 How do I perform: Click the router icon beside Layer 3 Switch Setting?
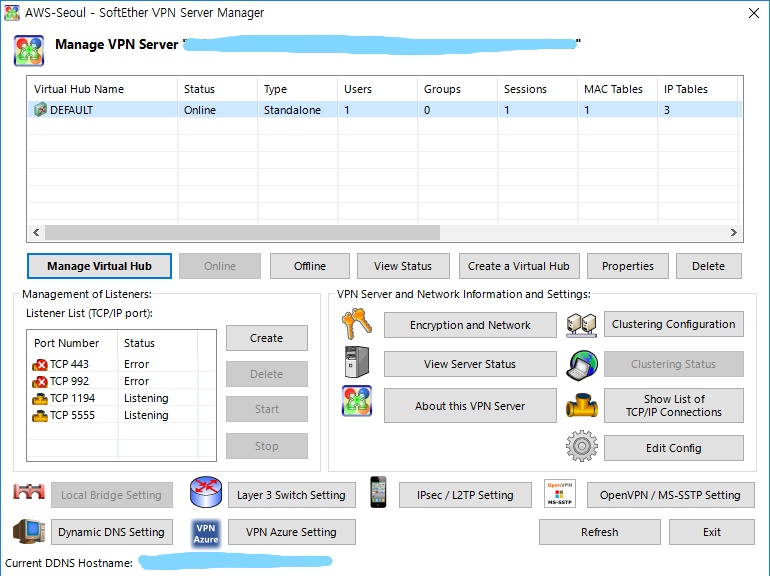point(205,494)
